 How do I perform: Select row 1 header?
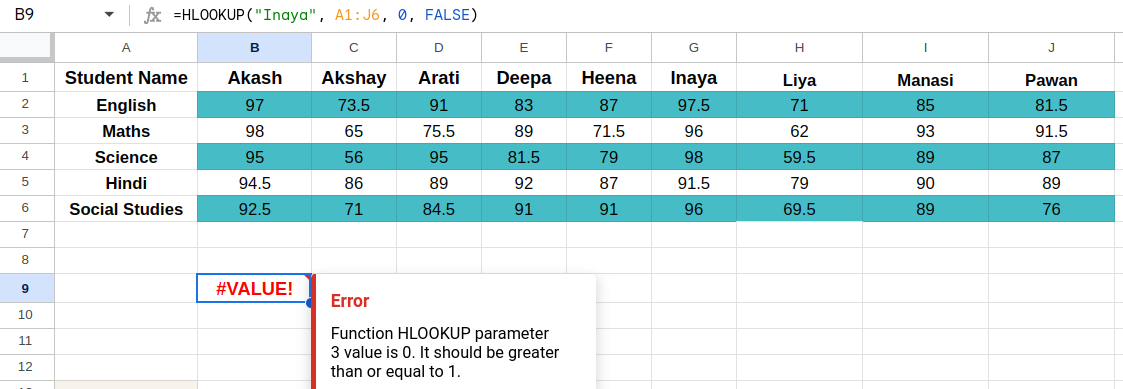click(26, 77)
